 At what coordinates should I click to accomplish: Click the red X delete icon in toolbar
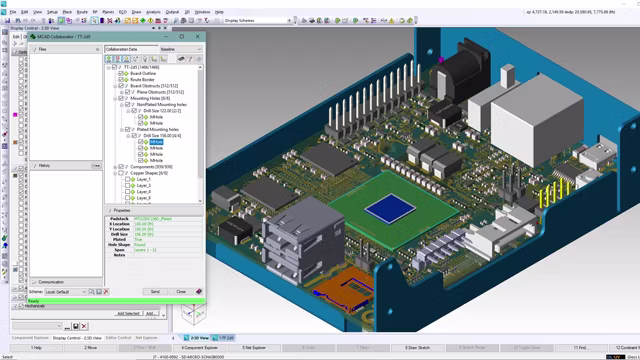pyautogui.click(x=109, y=20)
